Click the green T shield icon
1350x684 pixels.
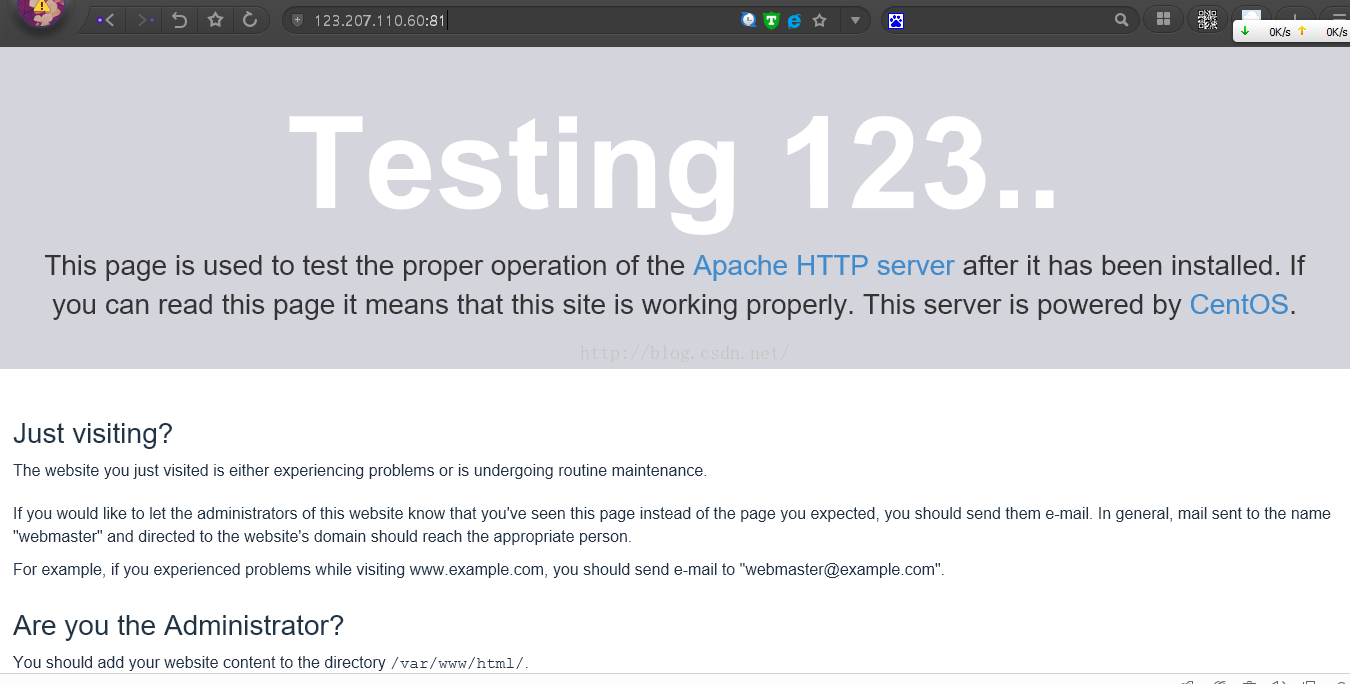click(x=771, y=20)
